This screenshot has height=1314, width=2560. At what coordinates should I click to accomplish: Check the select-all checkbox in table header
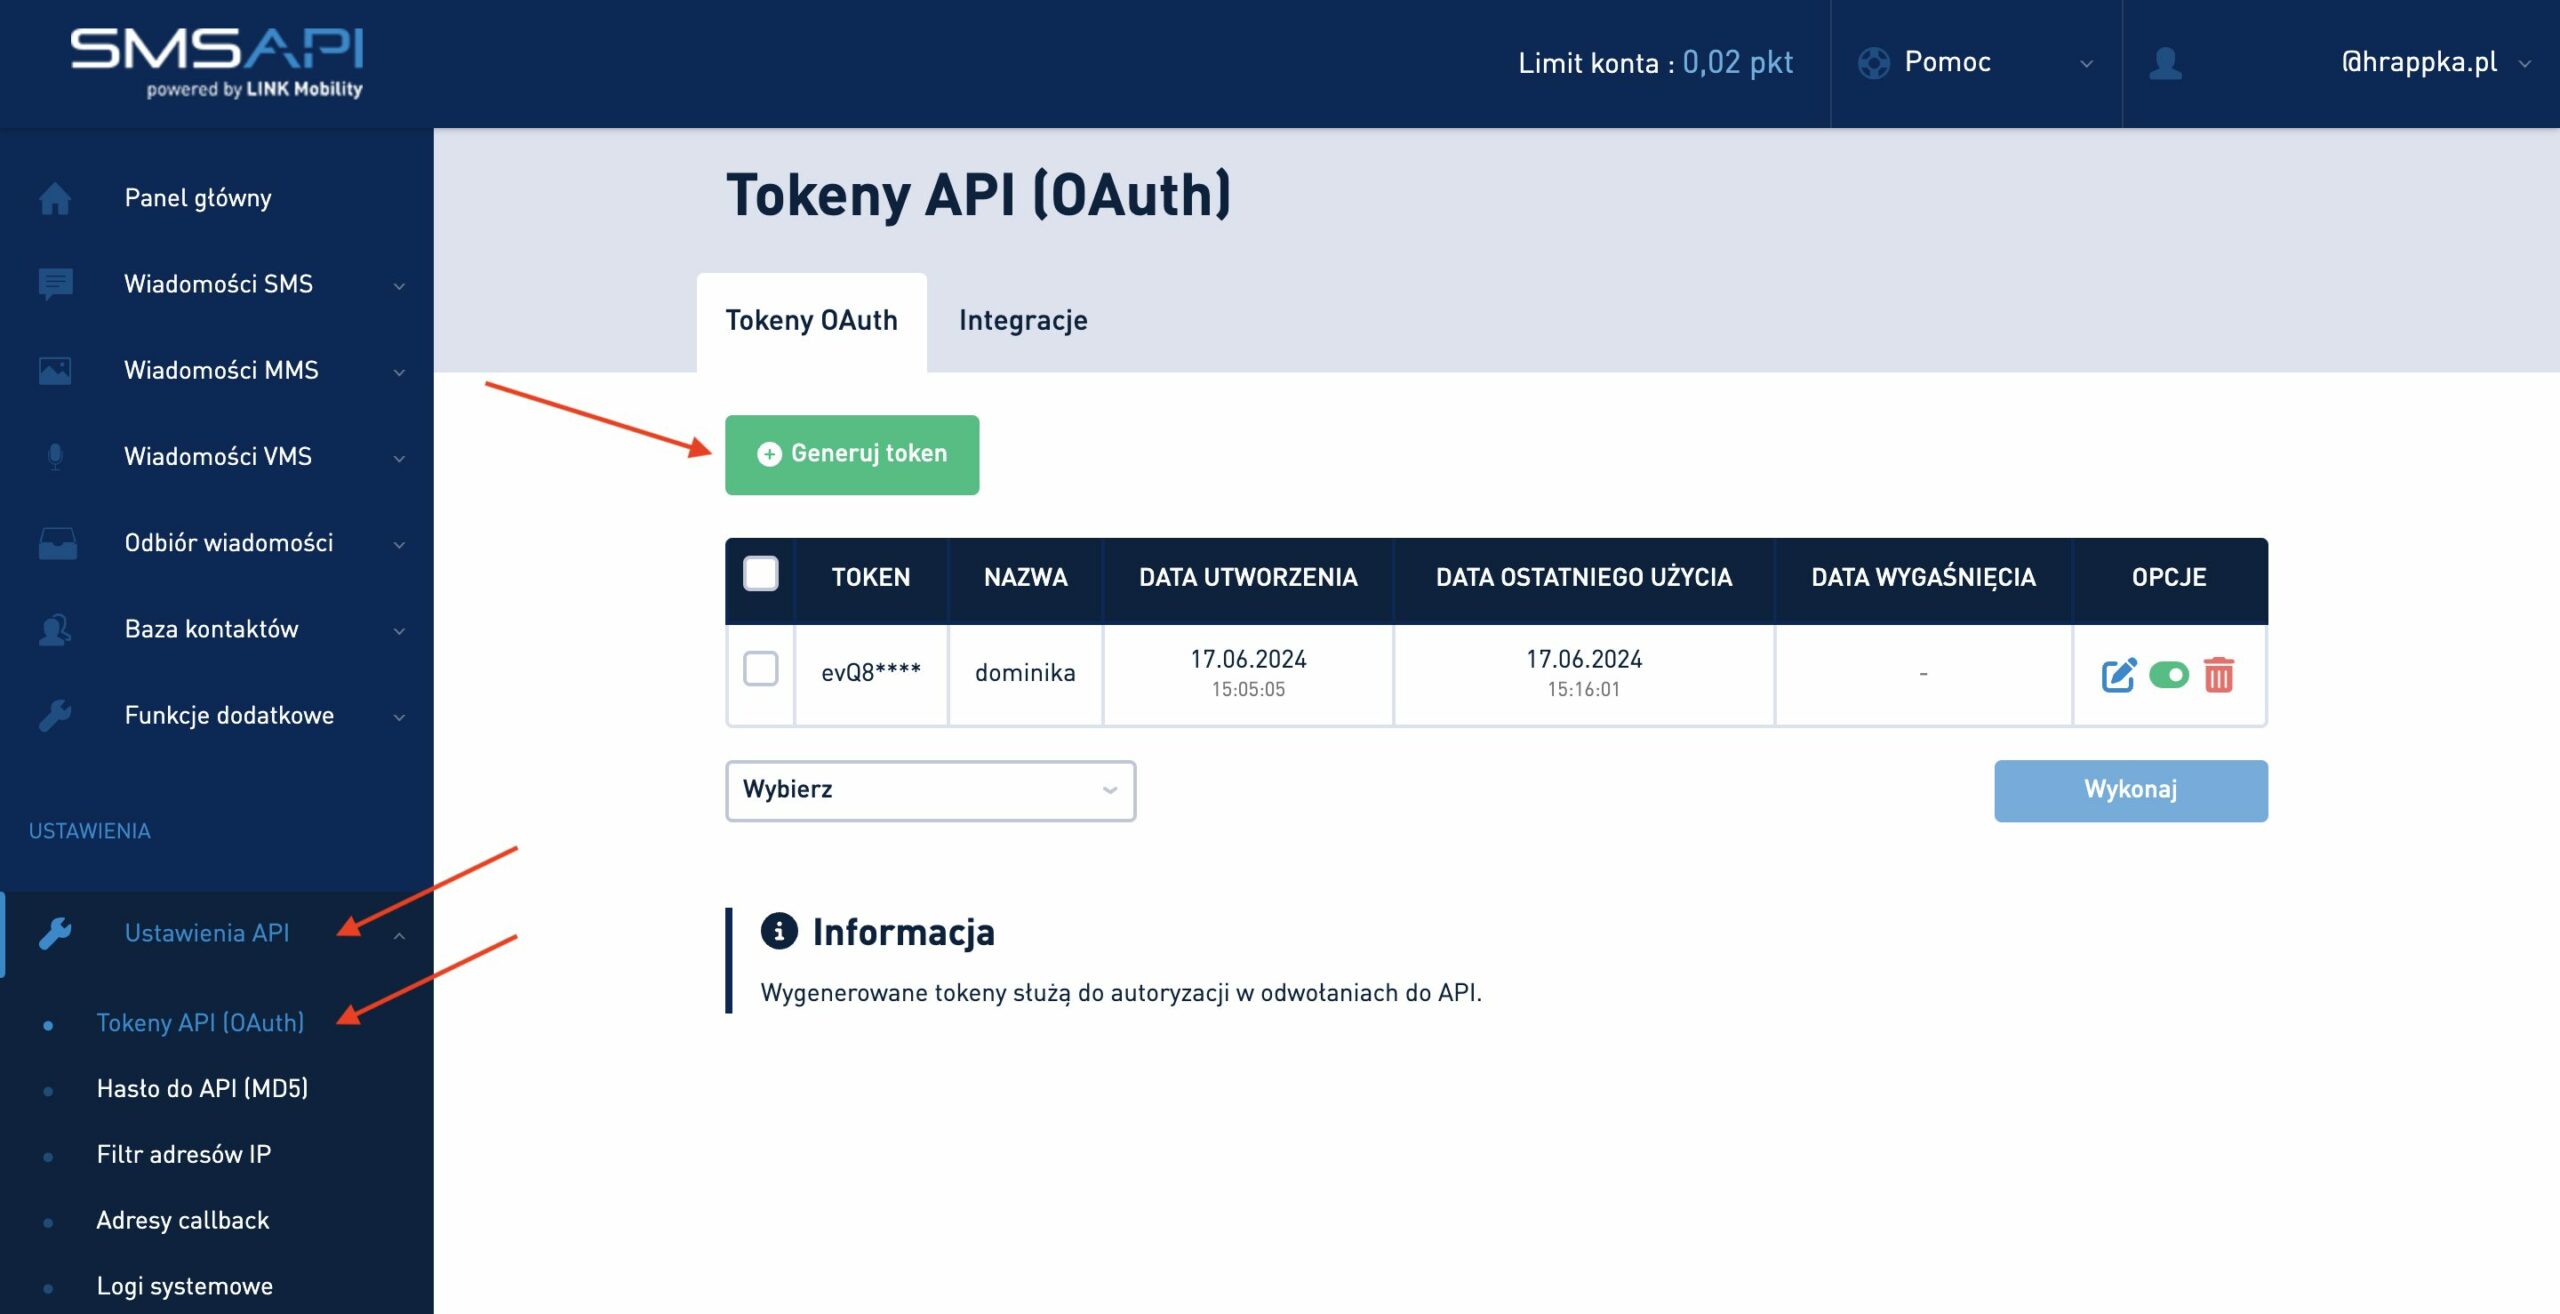tap(761, 574)
